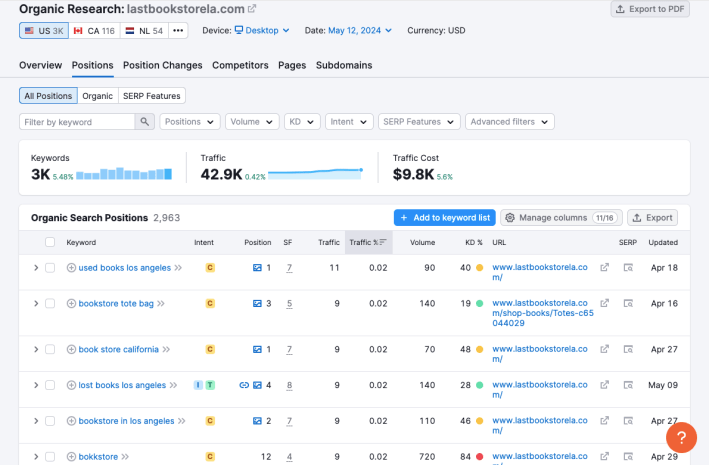Viewport: 709px width, 465px height.
Task: Add 'lost books los angeles' via plus icon
Action: tap(71, 385)
